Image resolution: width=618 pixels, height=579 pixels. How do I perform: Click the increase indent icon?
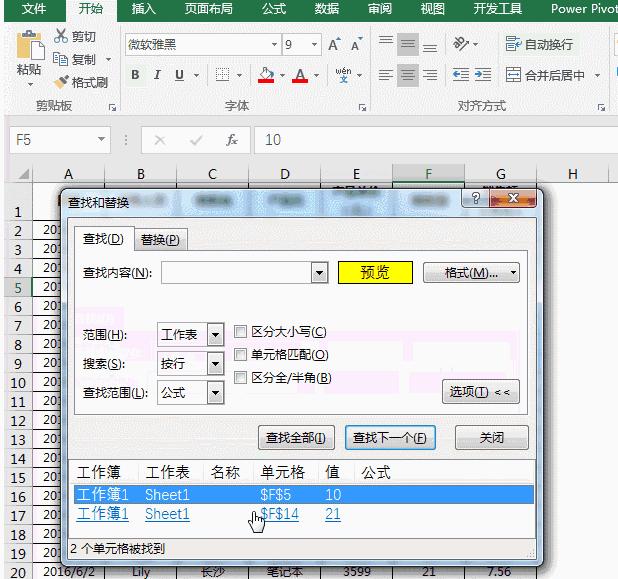(483, 74)
